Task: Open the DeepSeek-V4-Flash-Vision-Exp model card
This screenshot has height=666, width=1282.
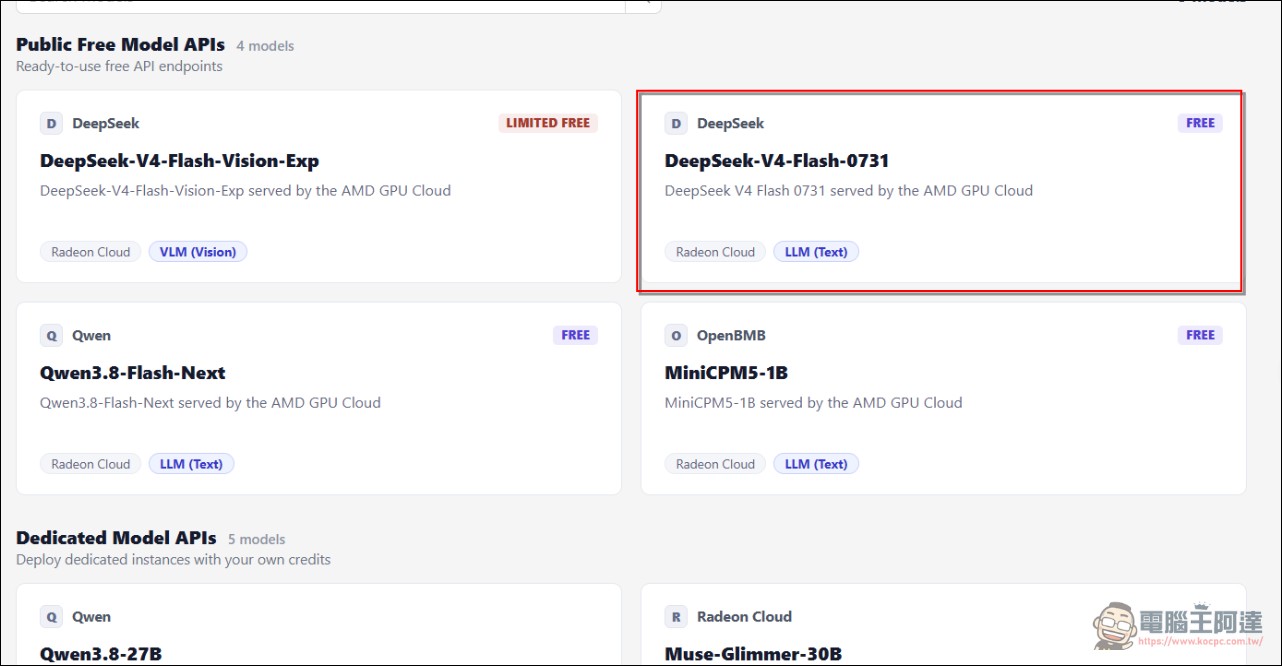Action: click(x=319, y=187)
